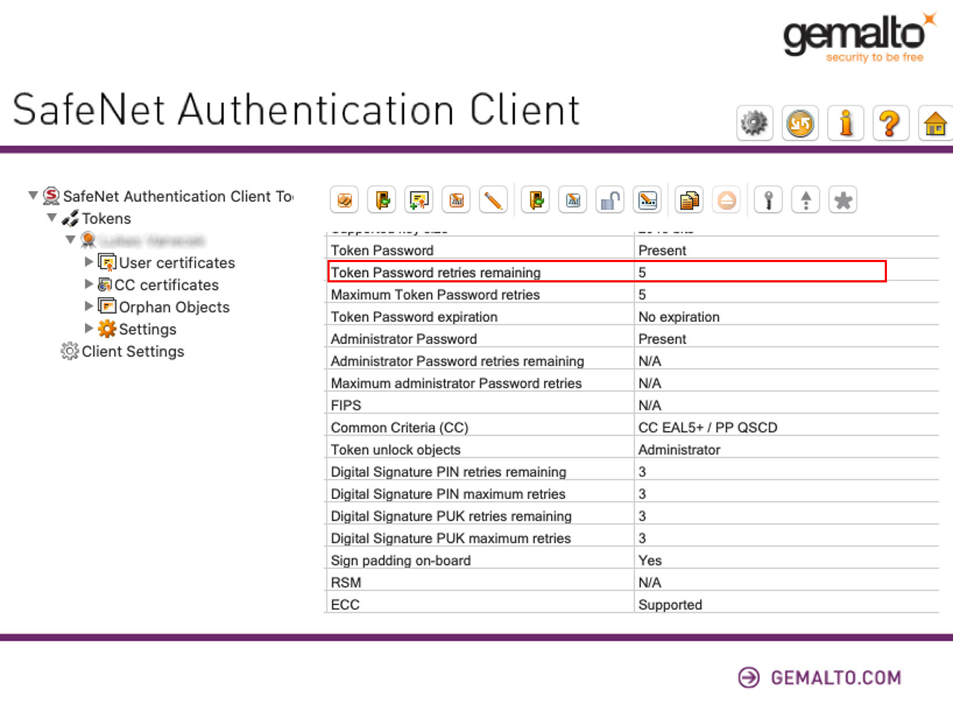
Task: Select Tokens in the tree
Action: pyautogui.click(x=97, y=218)
